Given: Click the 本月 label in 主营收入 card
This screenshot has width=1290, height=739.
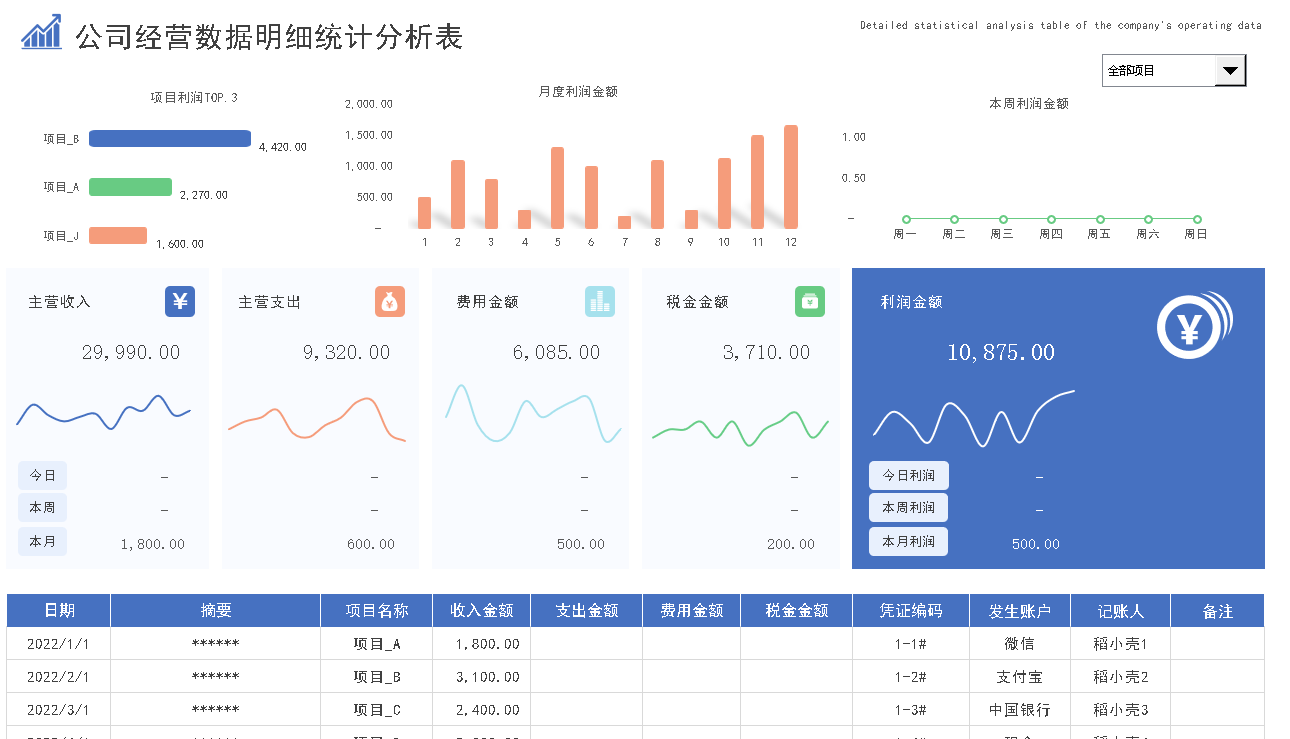Looking at the screenshot, I should point(42,541).
